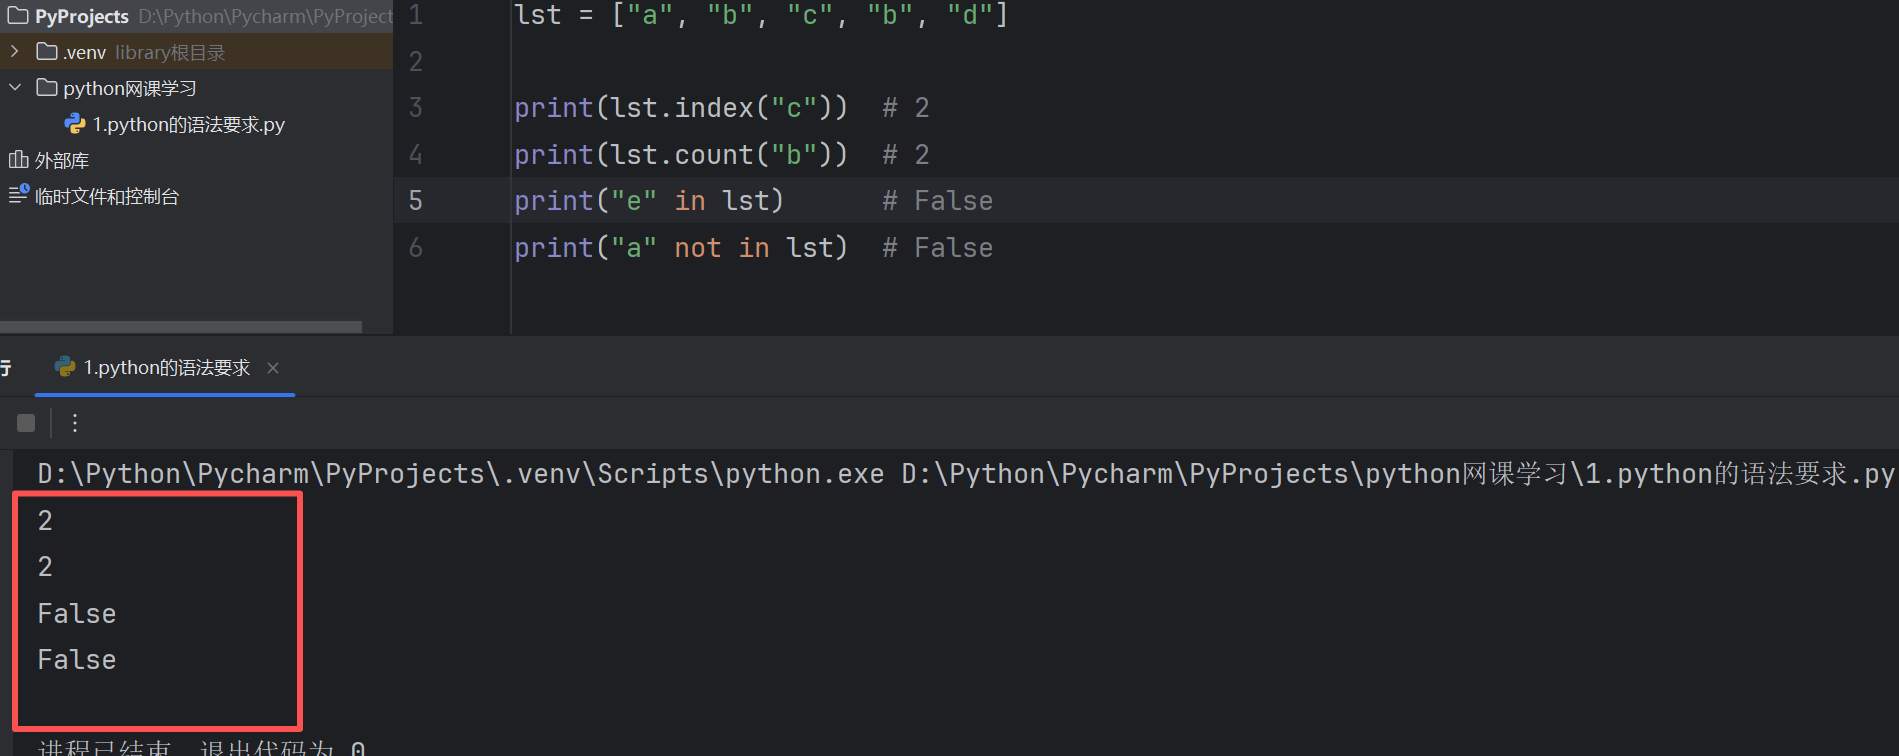
Task: Open the run toolbar more options menu
Action: (74, 423)
